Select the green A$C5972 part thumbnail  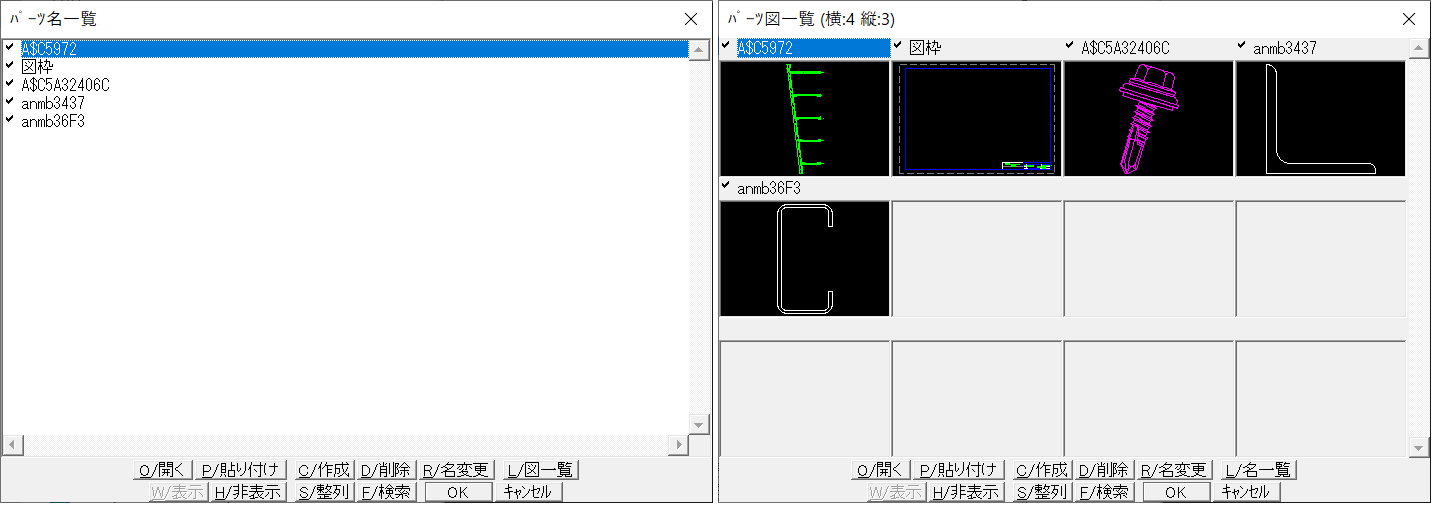click(x=805, y=118)
